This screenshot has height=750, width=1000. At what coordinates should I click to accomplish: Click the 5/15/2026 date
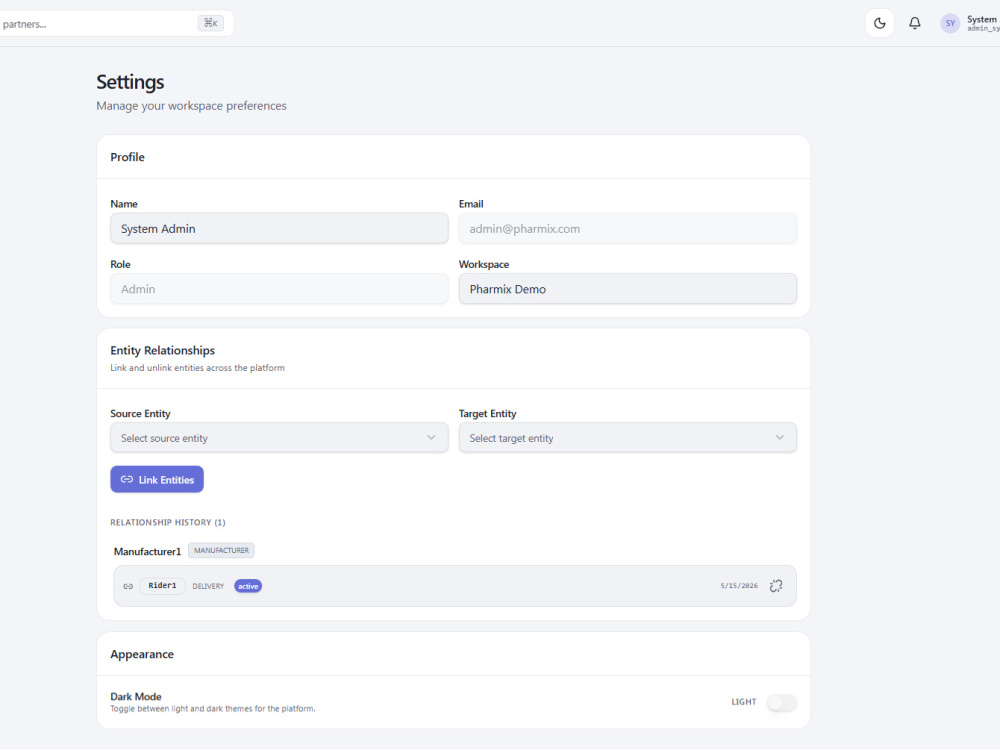point(739,586)
